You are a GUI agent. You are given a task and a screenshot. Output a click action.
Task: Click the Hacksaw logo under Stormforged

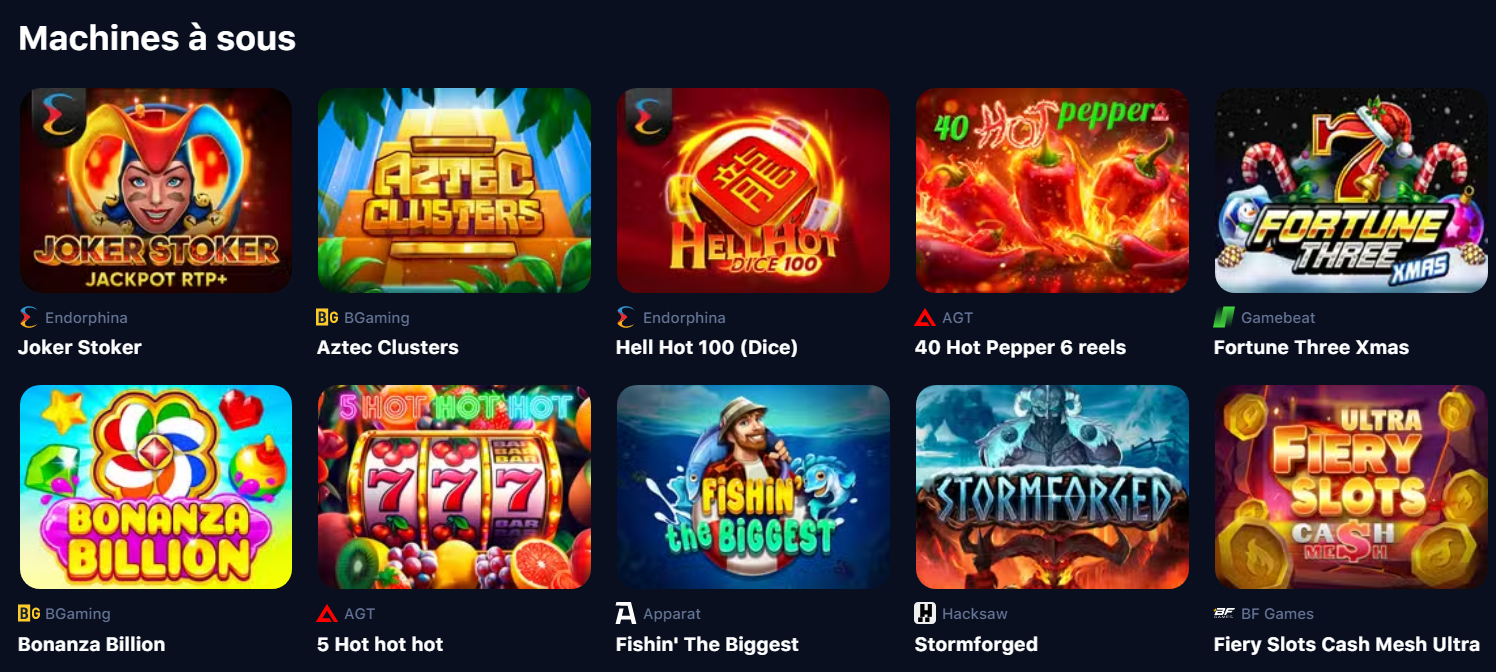coord(925,614)
